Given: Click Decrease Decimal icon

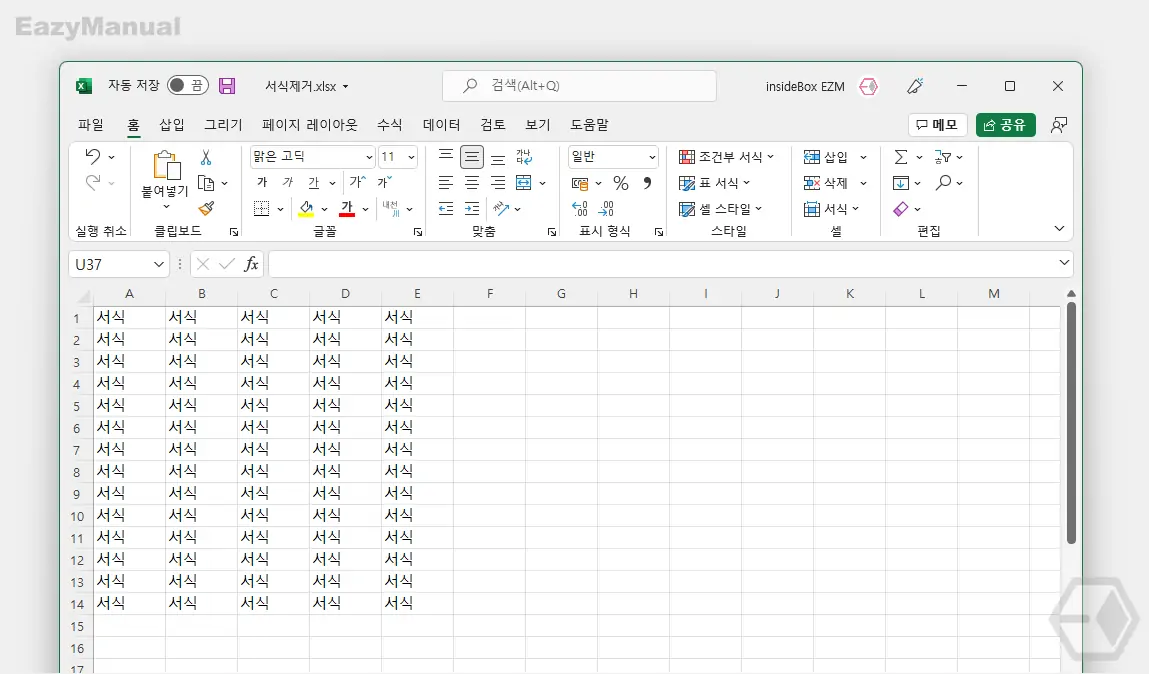Looking at the screenshot, I should coord(606,209).
